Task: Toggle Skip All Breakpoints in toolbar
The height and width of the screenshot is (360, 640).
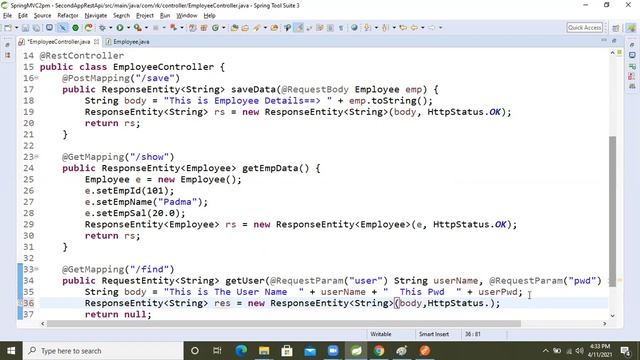Action: (62, 28)
